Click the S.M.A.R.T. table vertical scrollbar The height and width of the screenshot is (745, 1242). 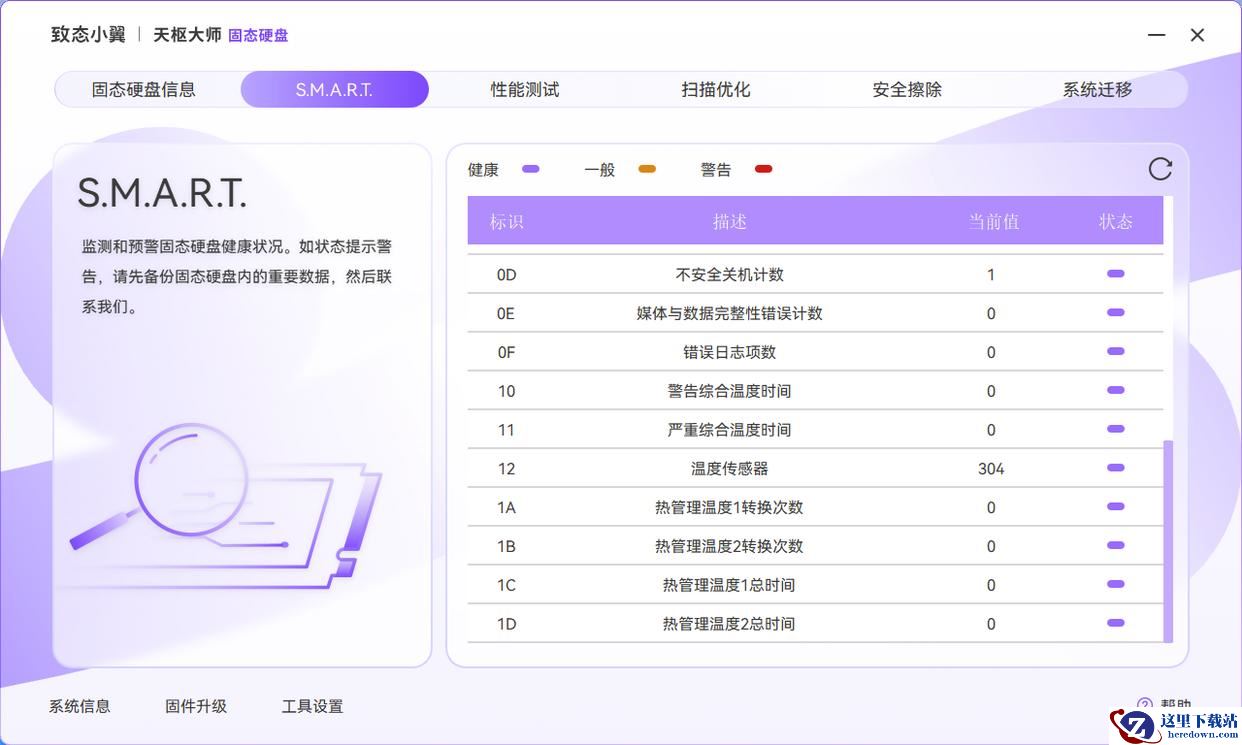[1168, 540]
